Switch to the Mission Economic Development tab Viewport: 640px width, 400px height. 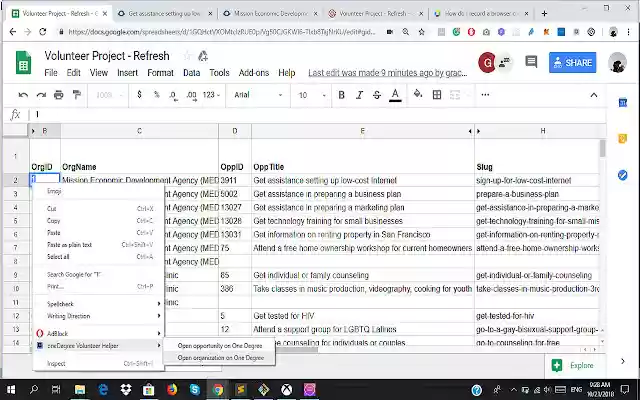(x=270, y=13)
